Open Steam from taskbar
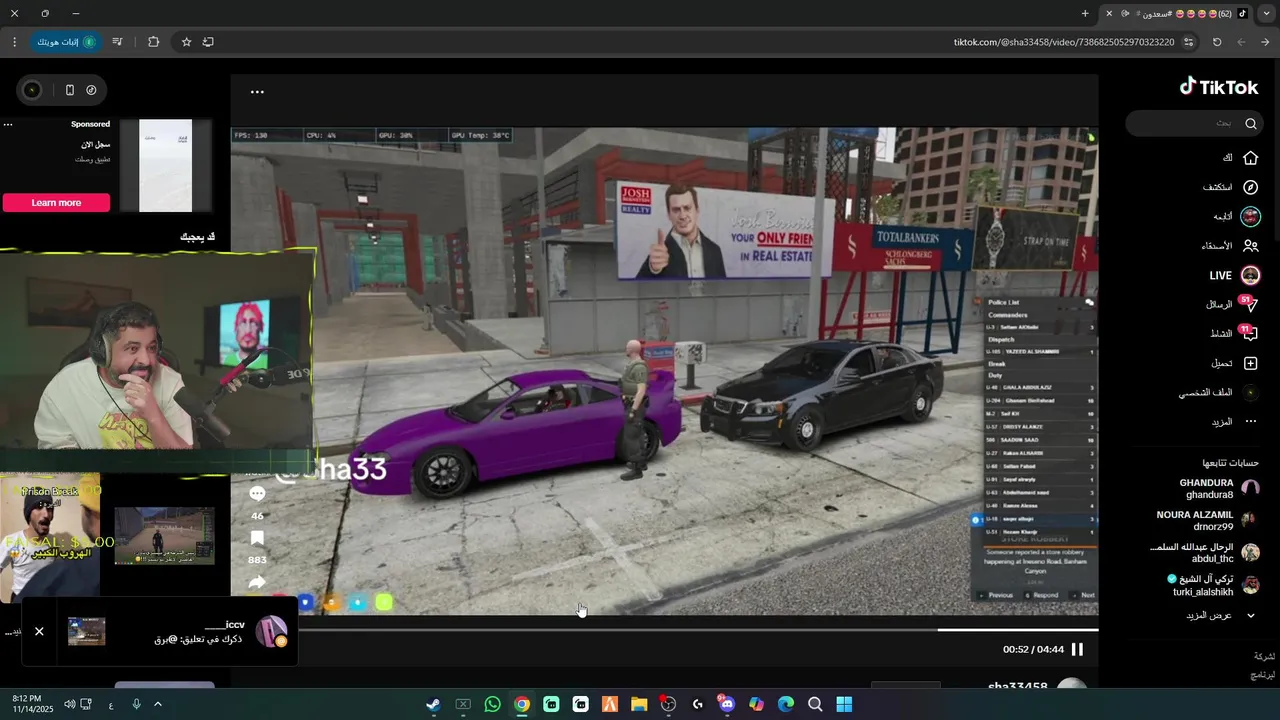Viewport: 1280px width, 720px height. pos(433,704)
